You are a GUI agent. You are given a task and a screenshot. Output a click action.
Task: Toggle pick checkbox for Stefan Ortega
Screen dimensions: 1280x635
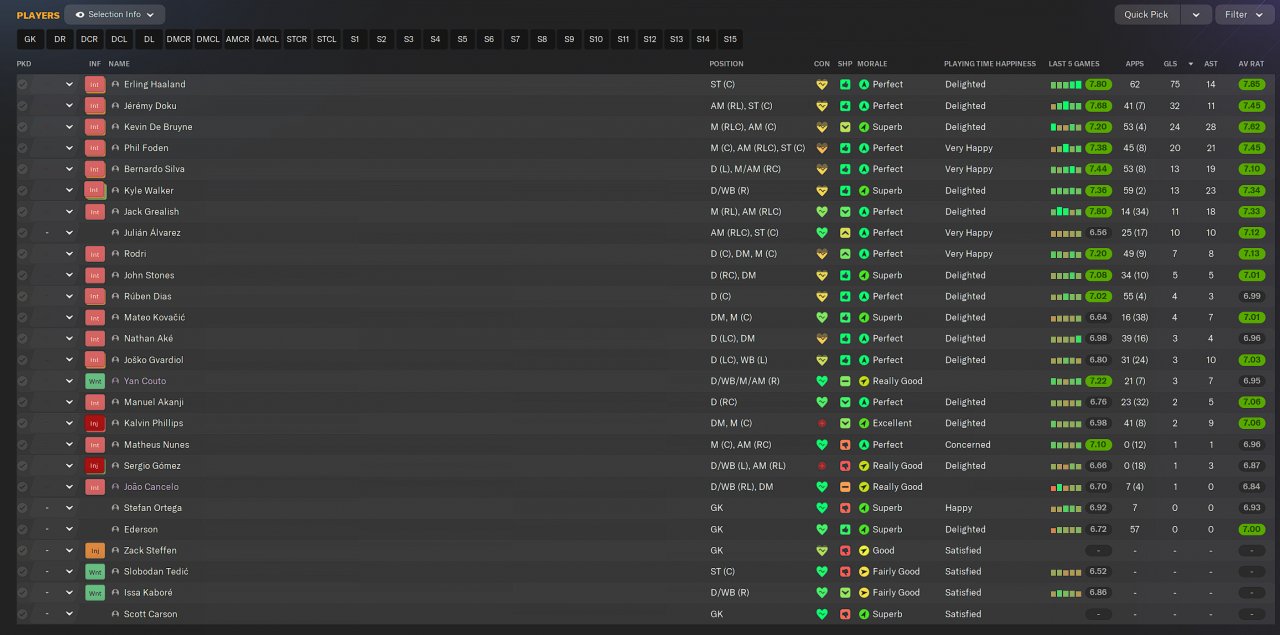(22, 508)
